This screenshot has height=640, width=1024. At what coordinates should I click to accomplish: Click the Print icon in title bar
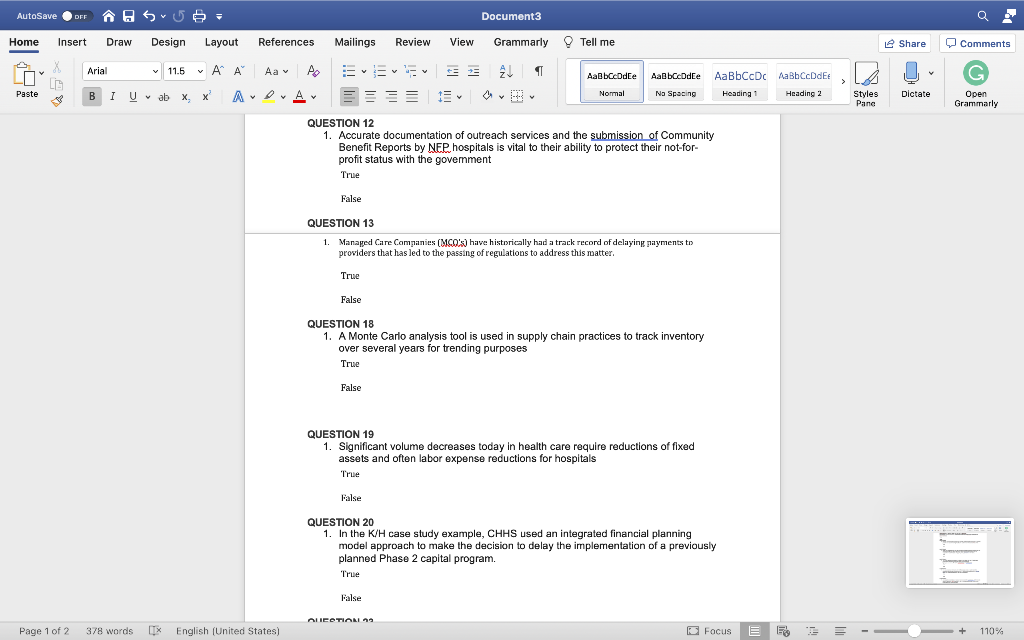coord(197,16)
